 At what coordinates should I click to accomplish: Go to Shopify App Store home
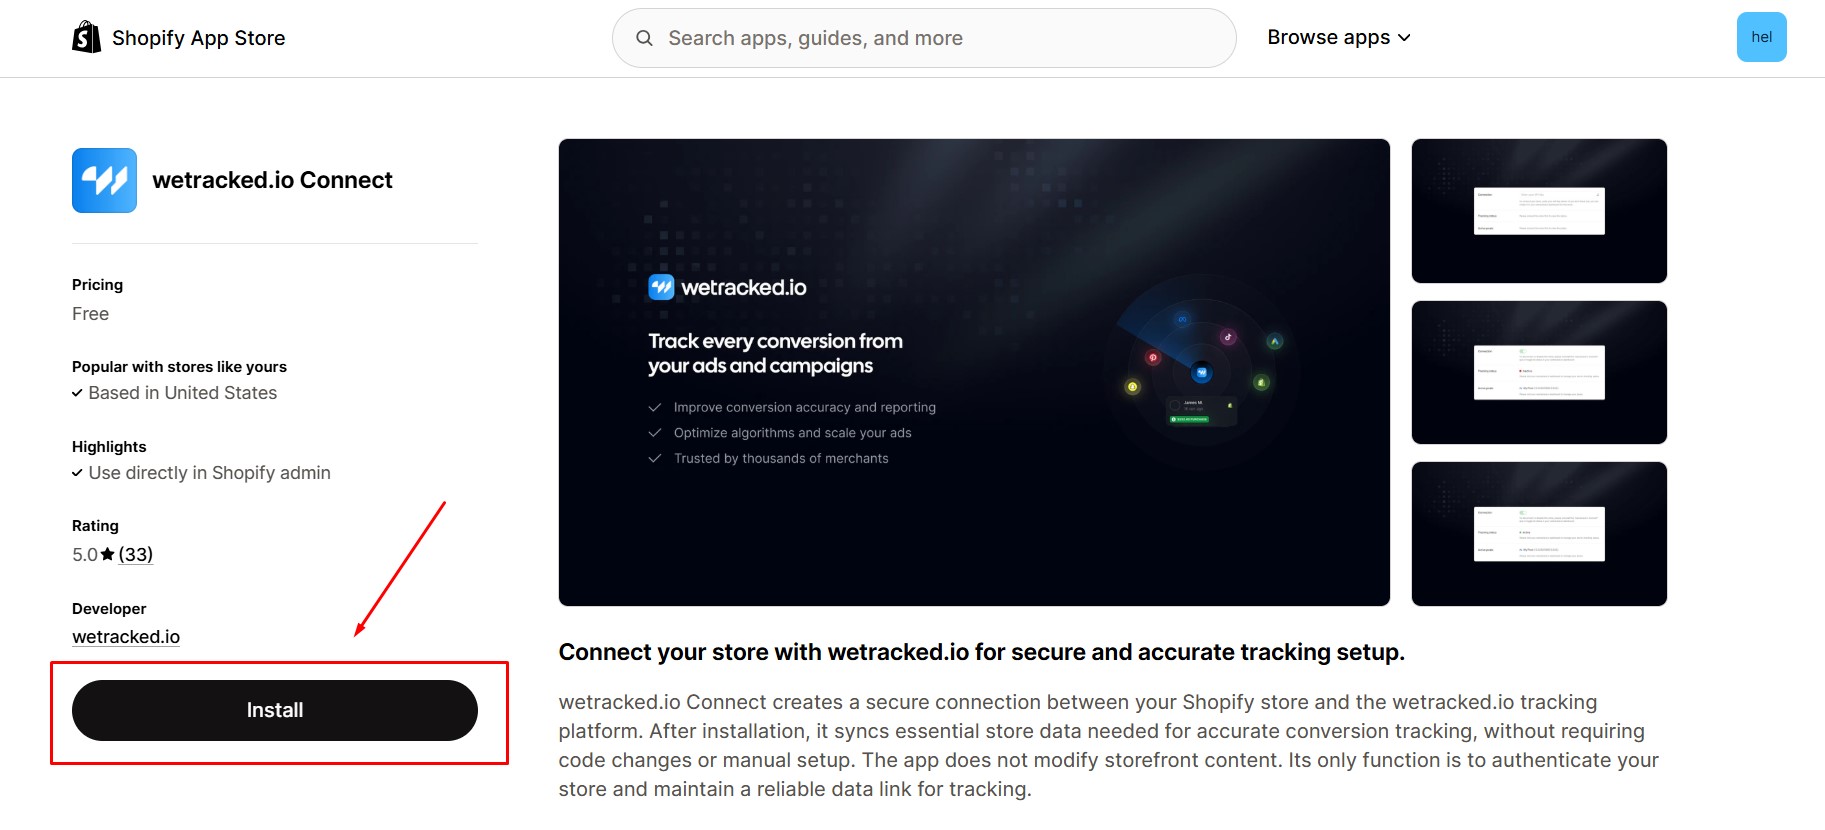tap(198, 38)
